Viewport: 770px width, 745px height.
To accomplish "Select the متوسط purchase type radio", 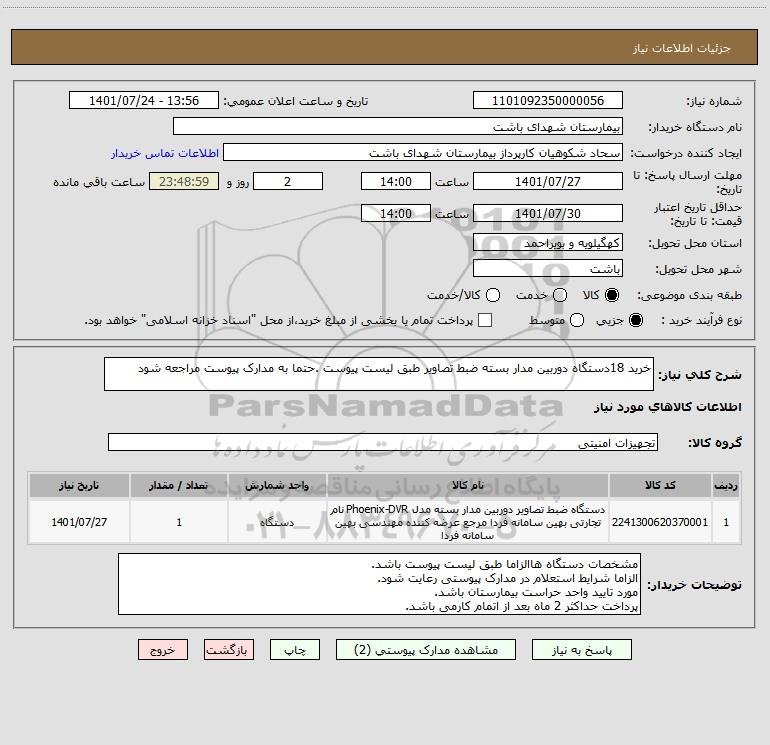I will point(577,320).
